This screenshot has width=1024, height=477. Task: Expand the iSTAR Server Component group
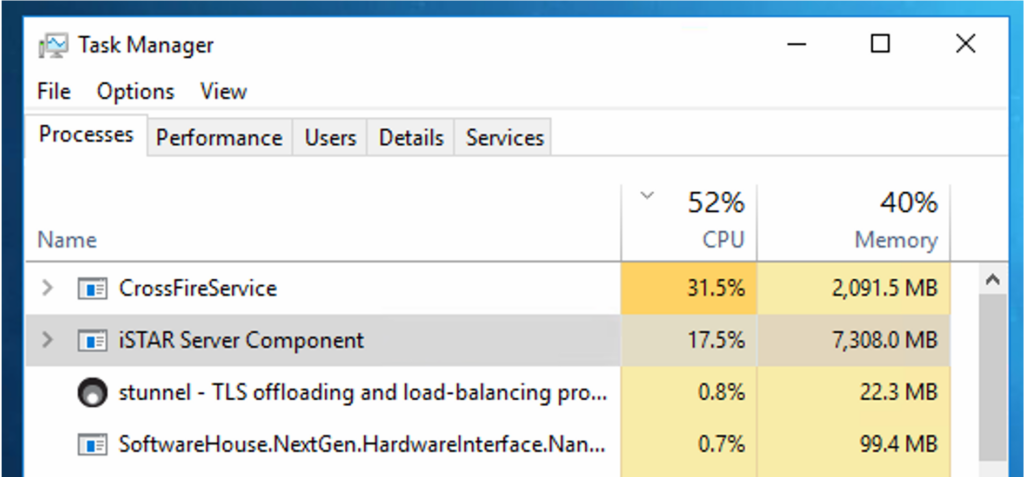coord(46,341)
